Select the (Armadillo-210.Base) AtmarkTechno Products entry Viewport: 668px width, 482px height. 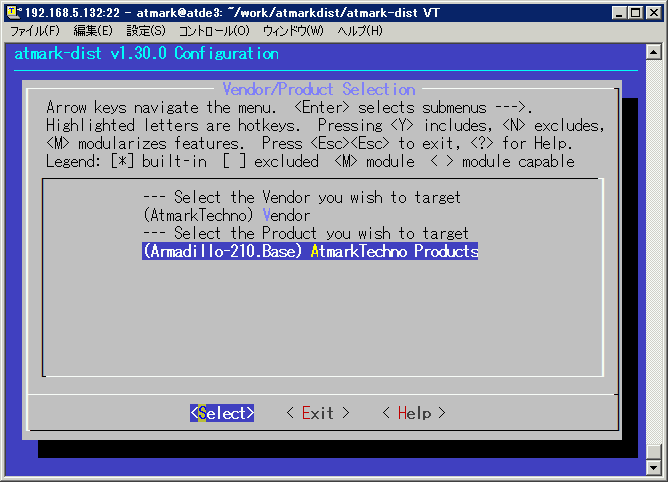point(310,251)
